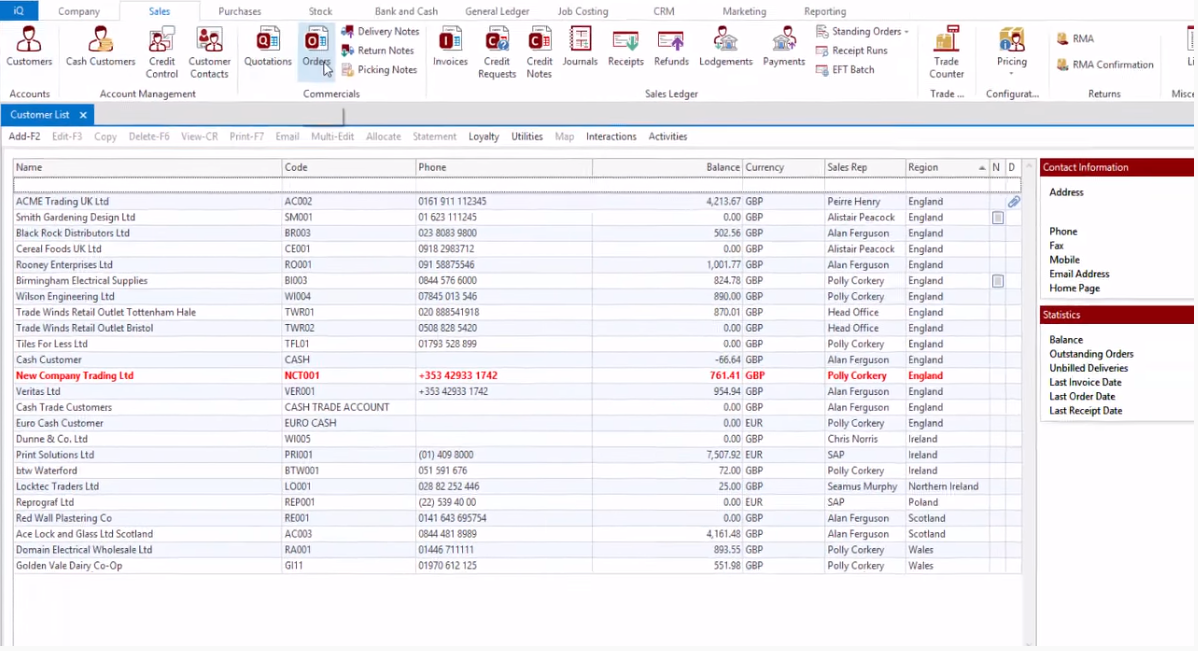Select Golden Vale Dairy Co-Op row

(516, 566)
